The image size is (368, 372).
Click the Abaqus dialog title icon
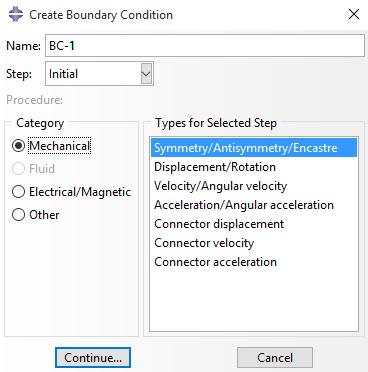point(16,15)
